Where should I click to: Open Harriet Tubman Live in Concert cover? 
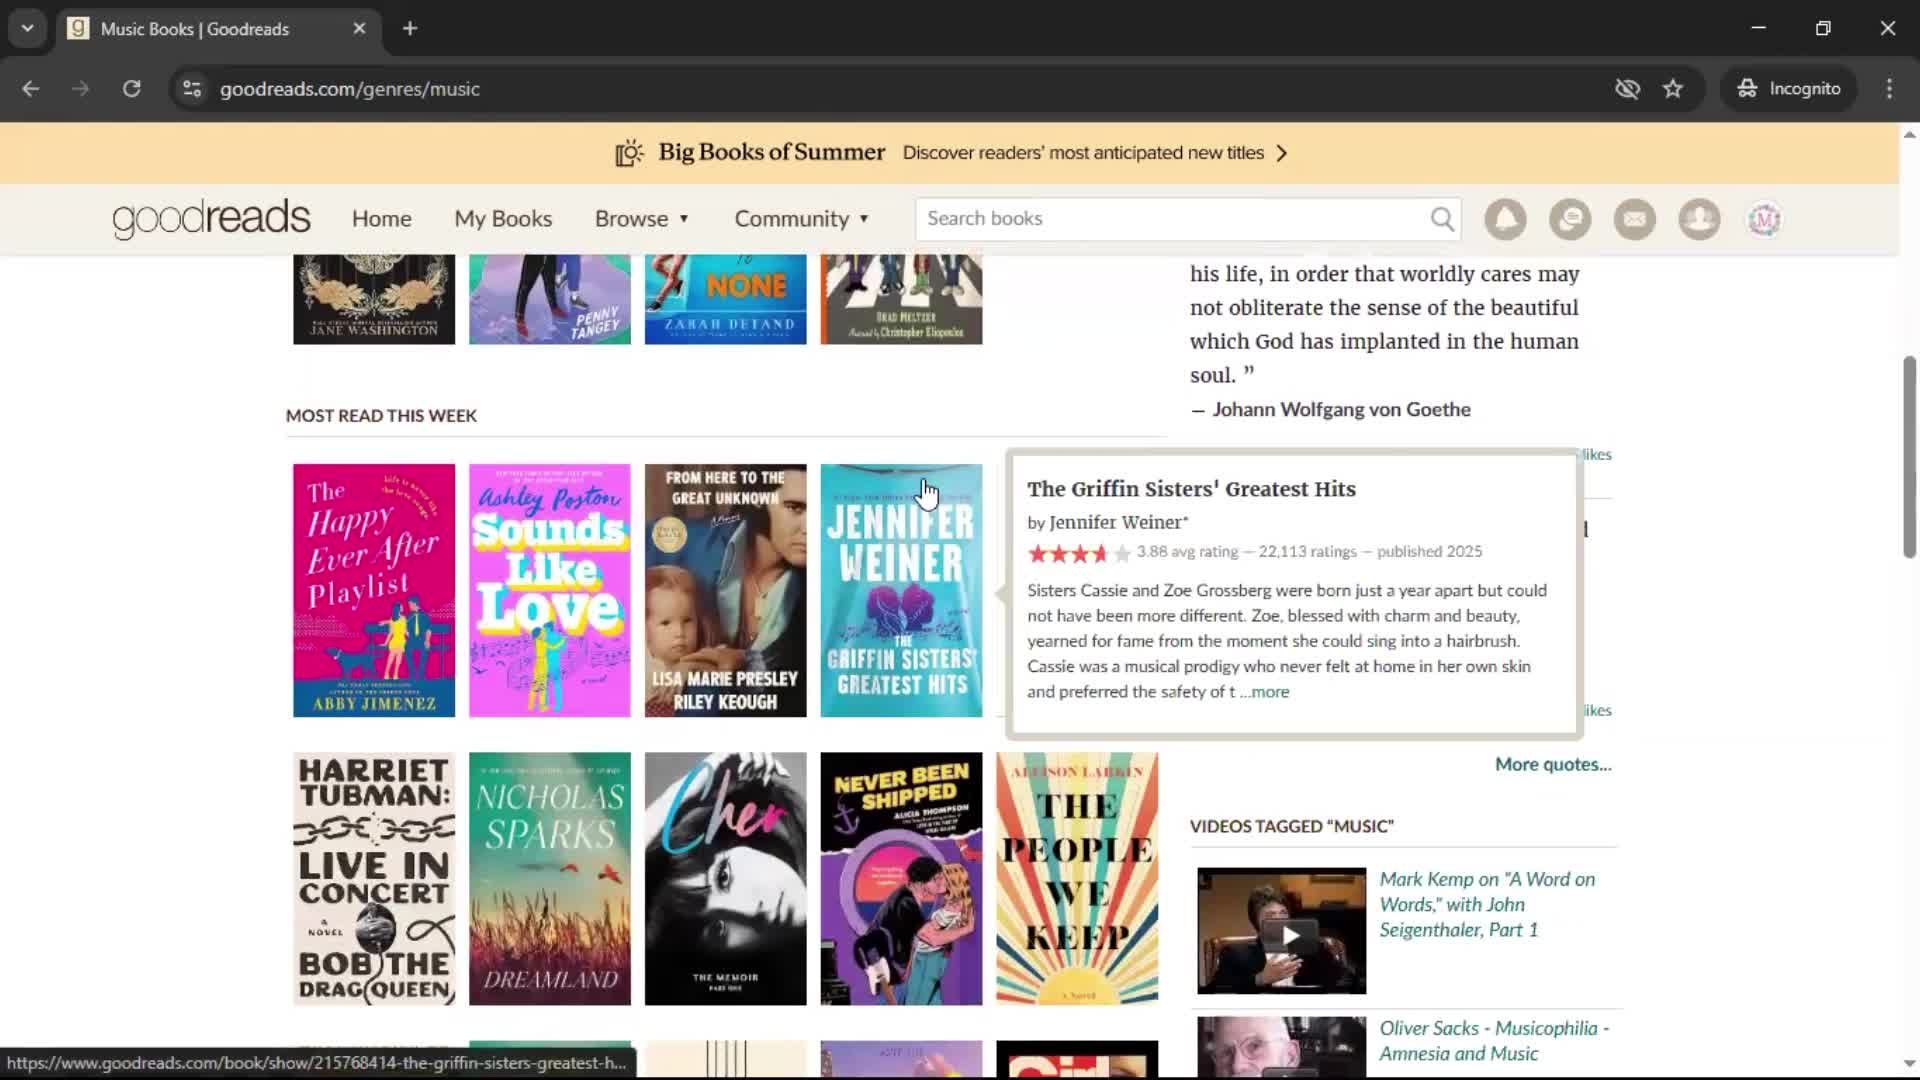click(x=374, y=879)
